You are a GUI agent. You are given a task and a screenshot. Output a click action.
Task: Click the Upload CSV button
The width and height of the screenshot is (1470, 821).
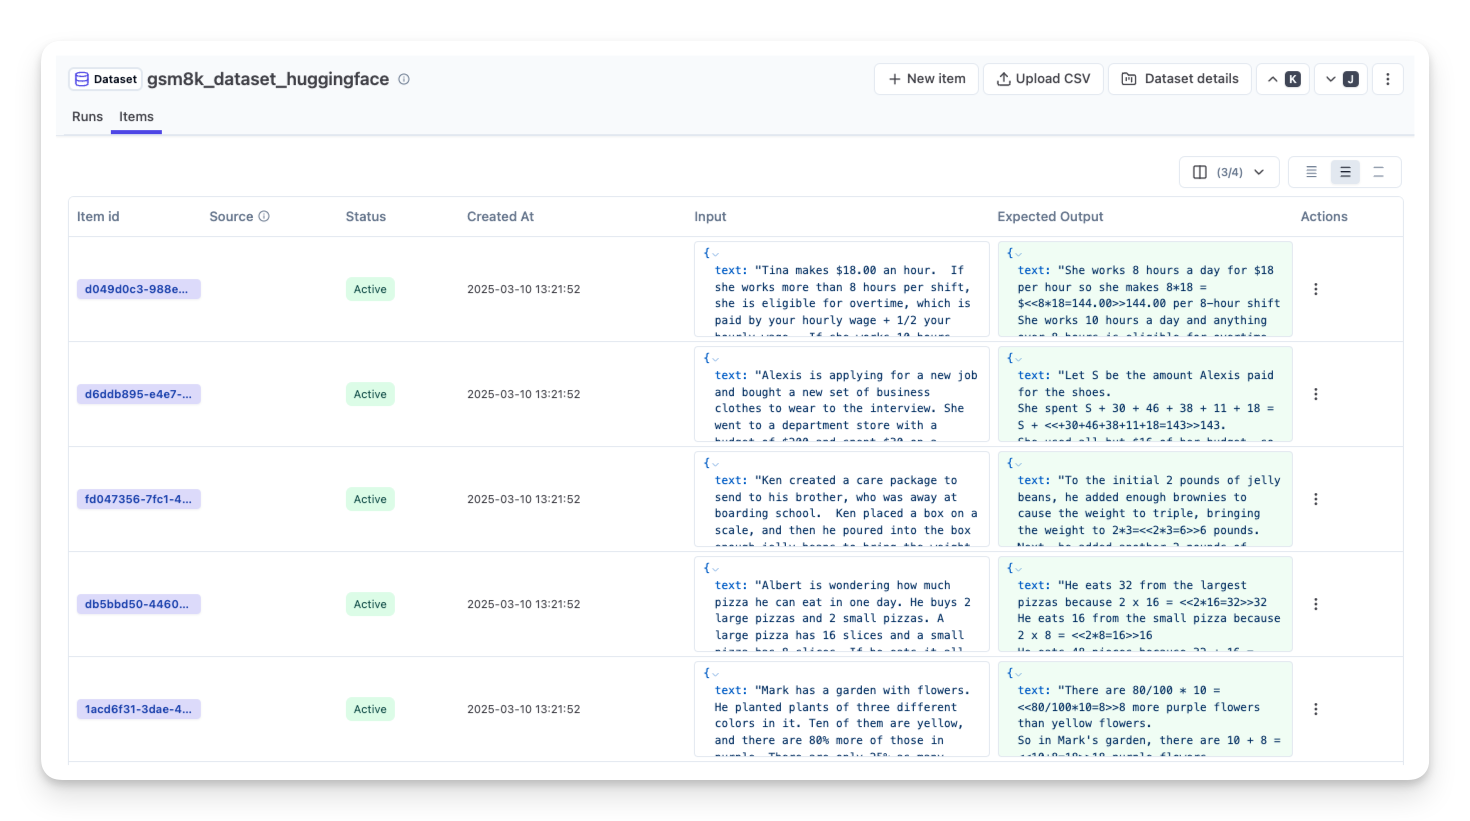[x=1043, y=79]
